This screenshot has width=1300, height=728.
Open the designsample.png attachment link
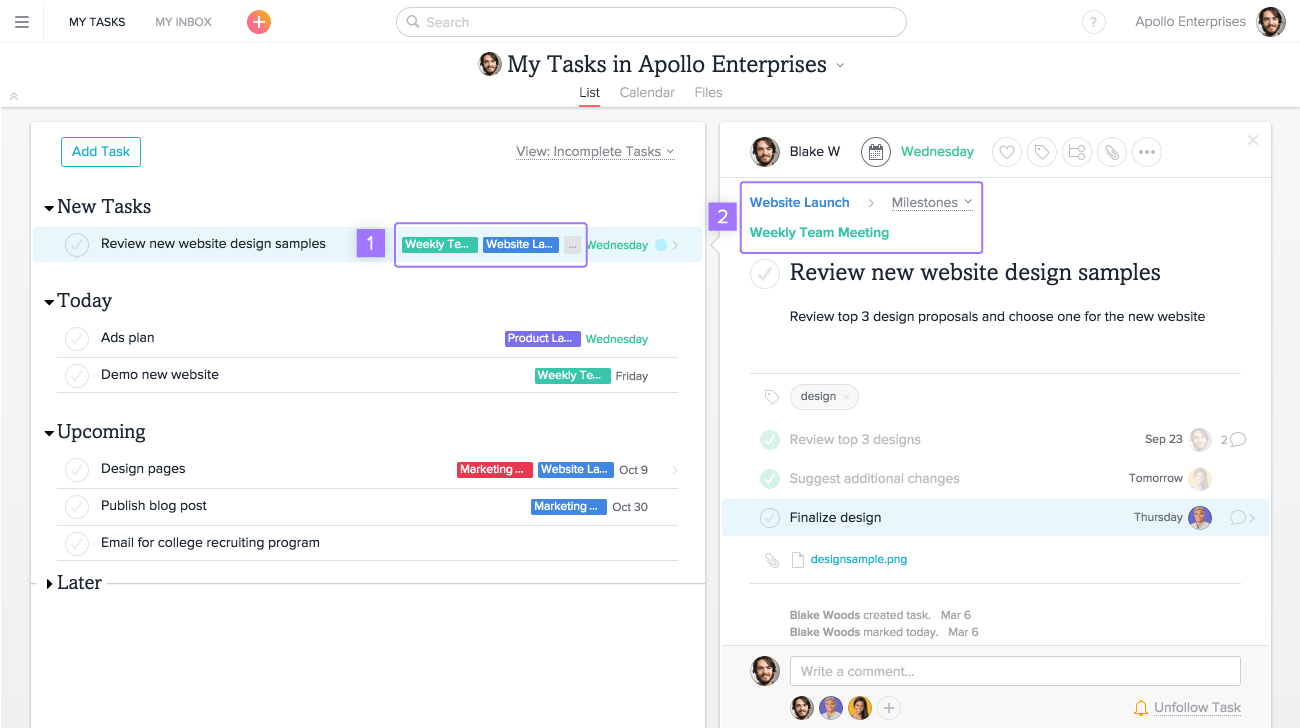click(858, 560)
